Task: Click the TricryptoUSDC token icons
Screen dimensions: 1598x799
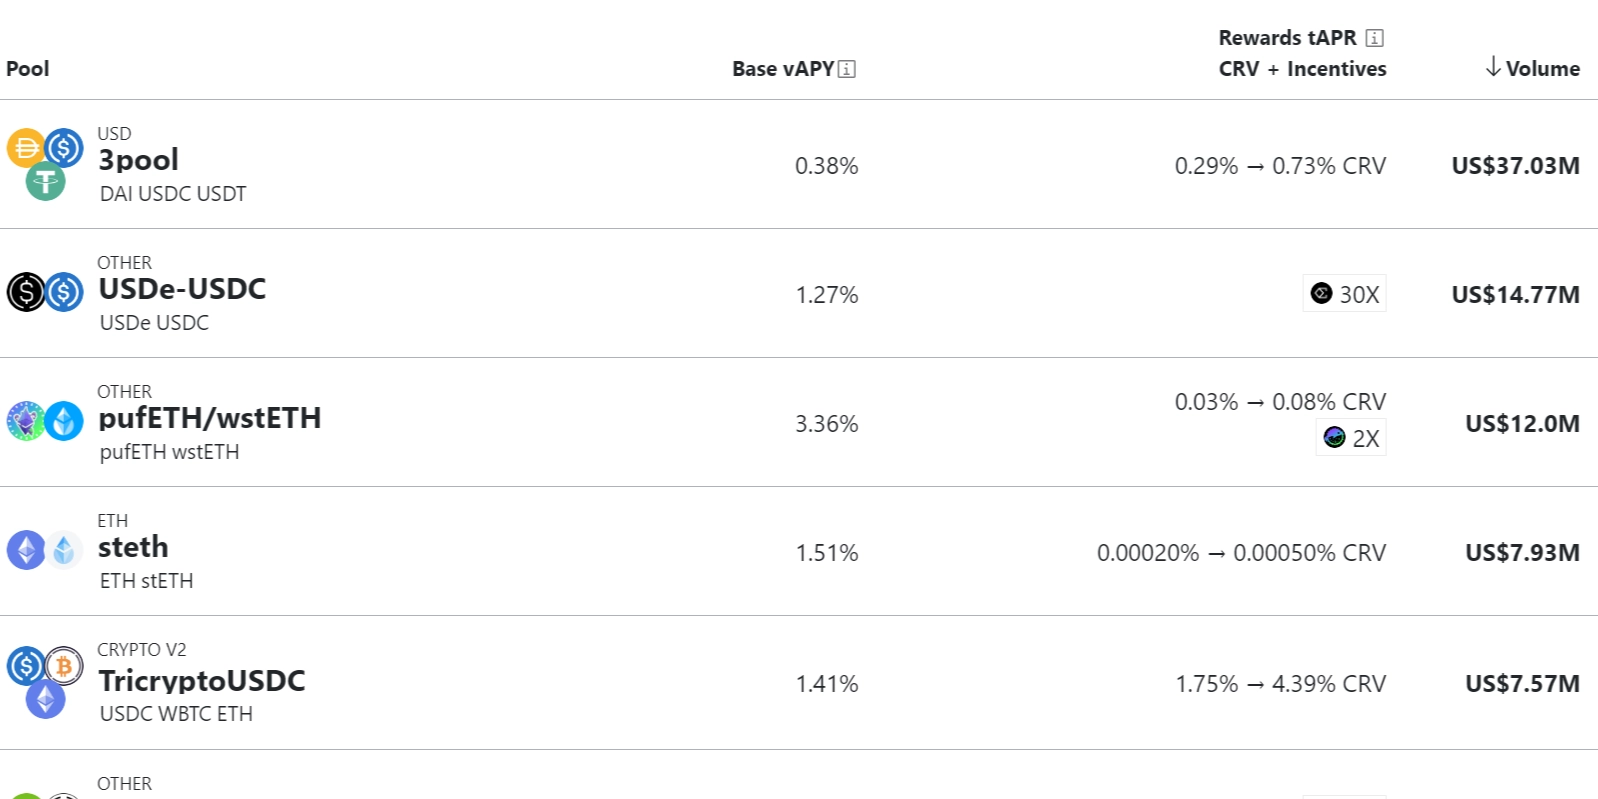Action: [45, 682]
